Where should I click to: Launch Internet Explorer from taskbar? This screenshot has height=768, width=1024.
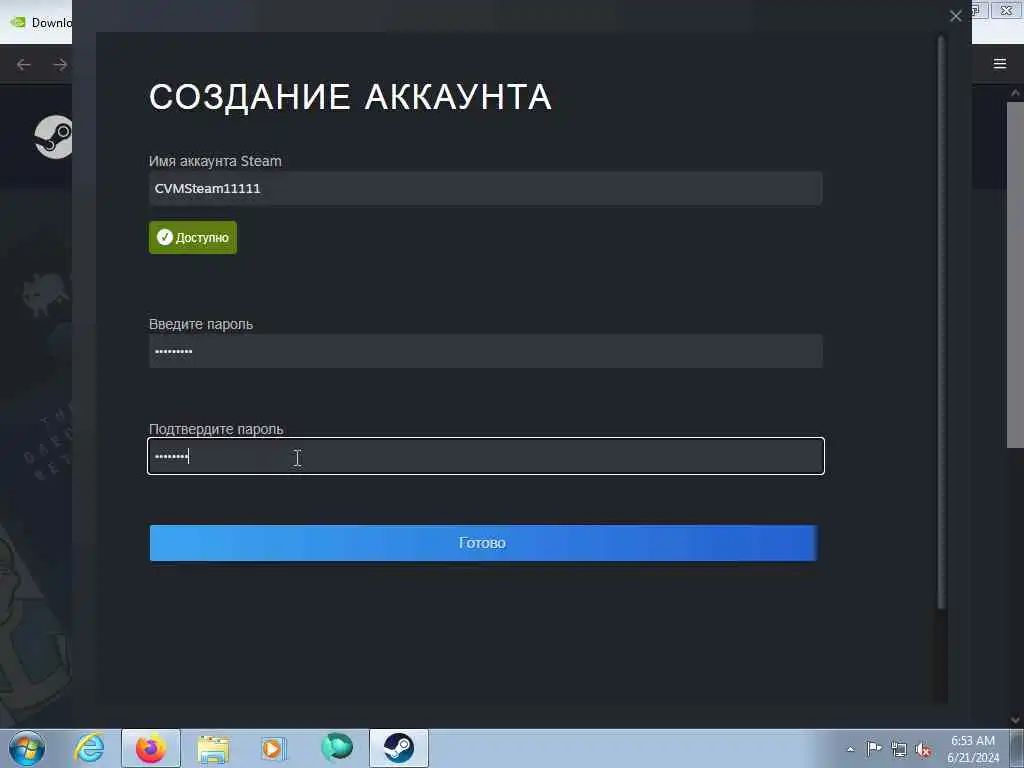click(x=89, y=748)
